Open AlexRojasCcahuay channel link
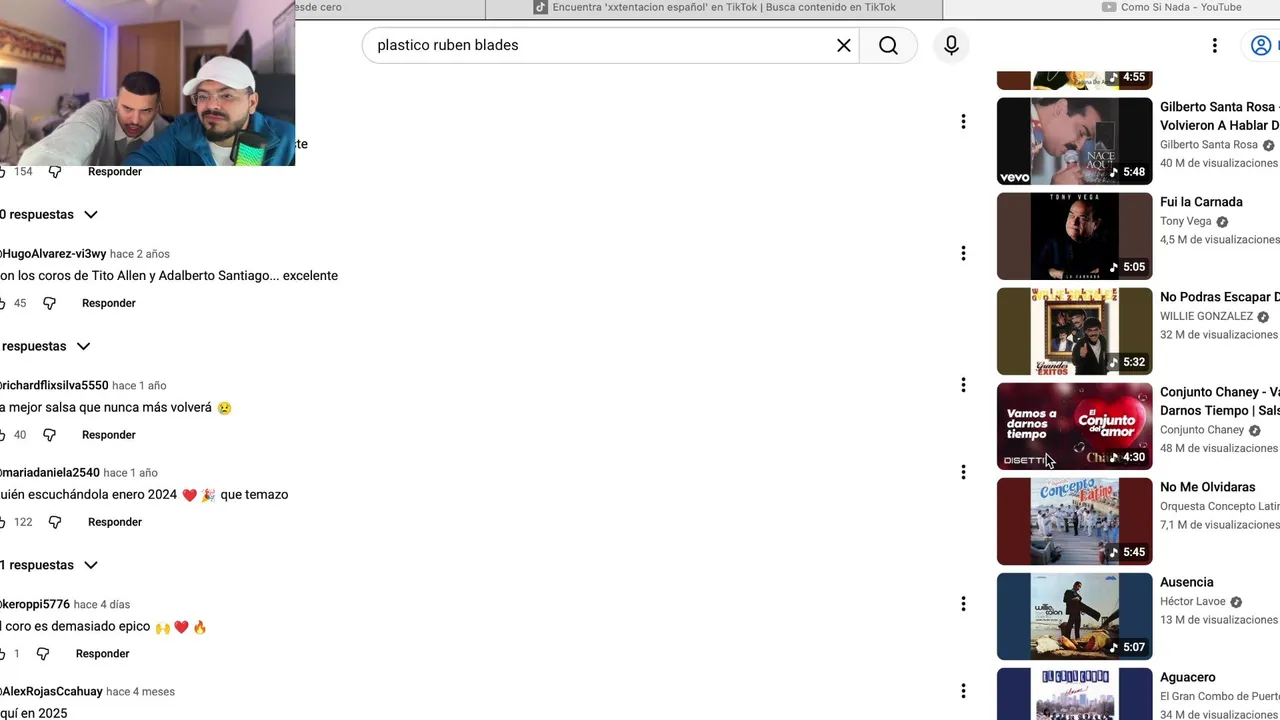 coord(51,692)
